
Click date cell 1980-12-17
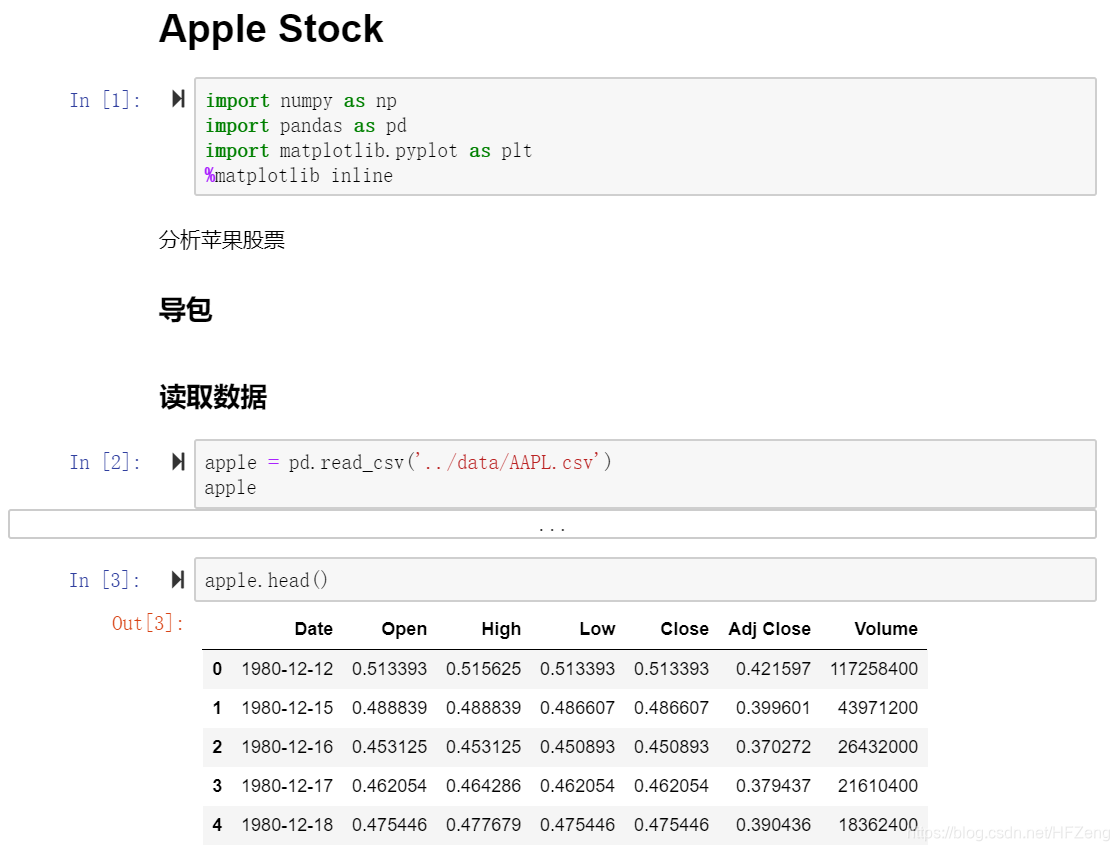(288, 786)
